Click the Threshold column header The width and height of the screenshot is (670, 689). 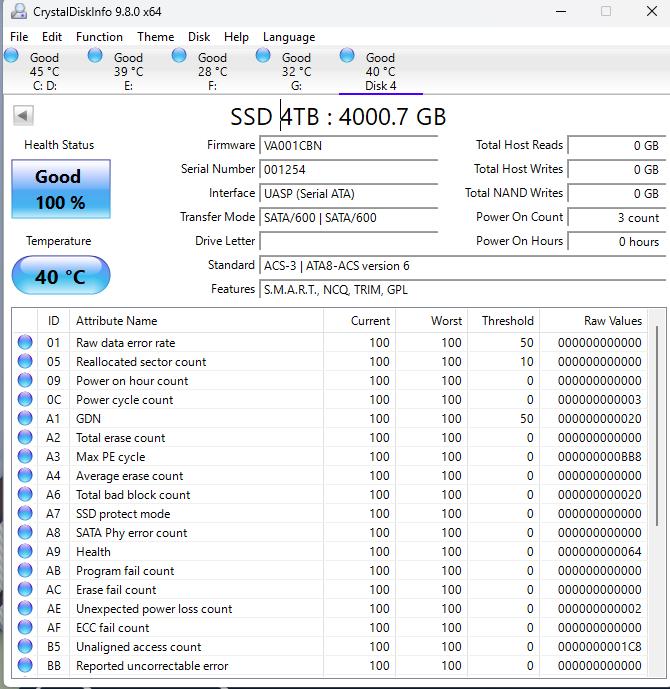point(503,320)
